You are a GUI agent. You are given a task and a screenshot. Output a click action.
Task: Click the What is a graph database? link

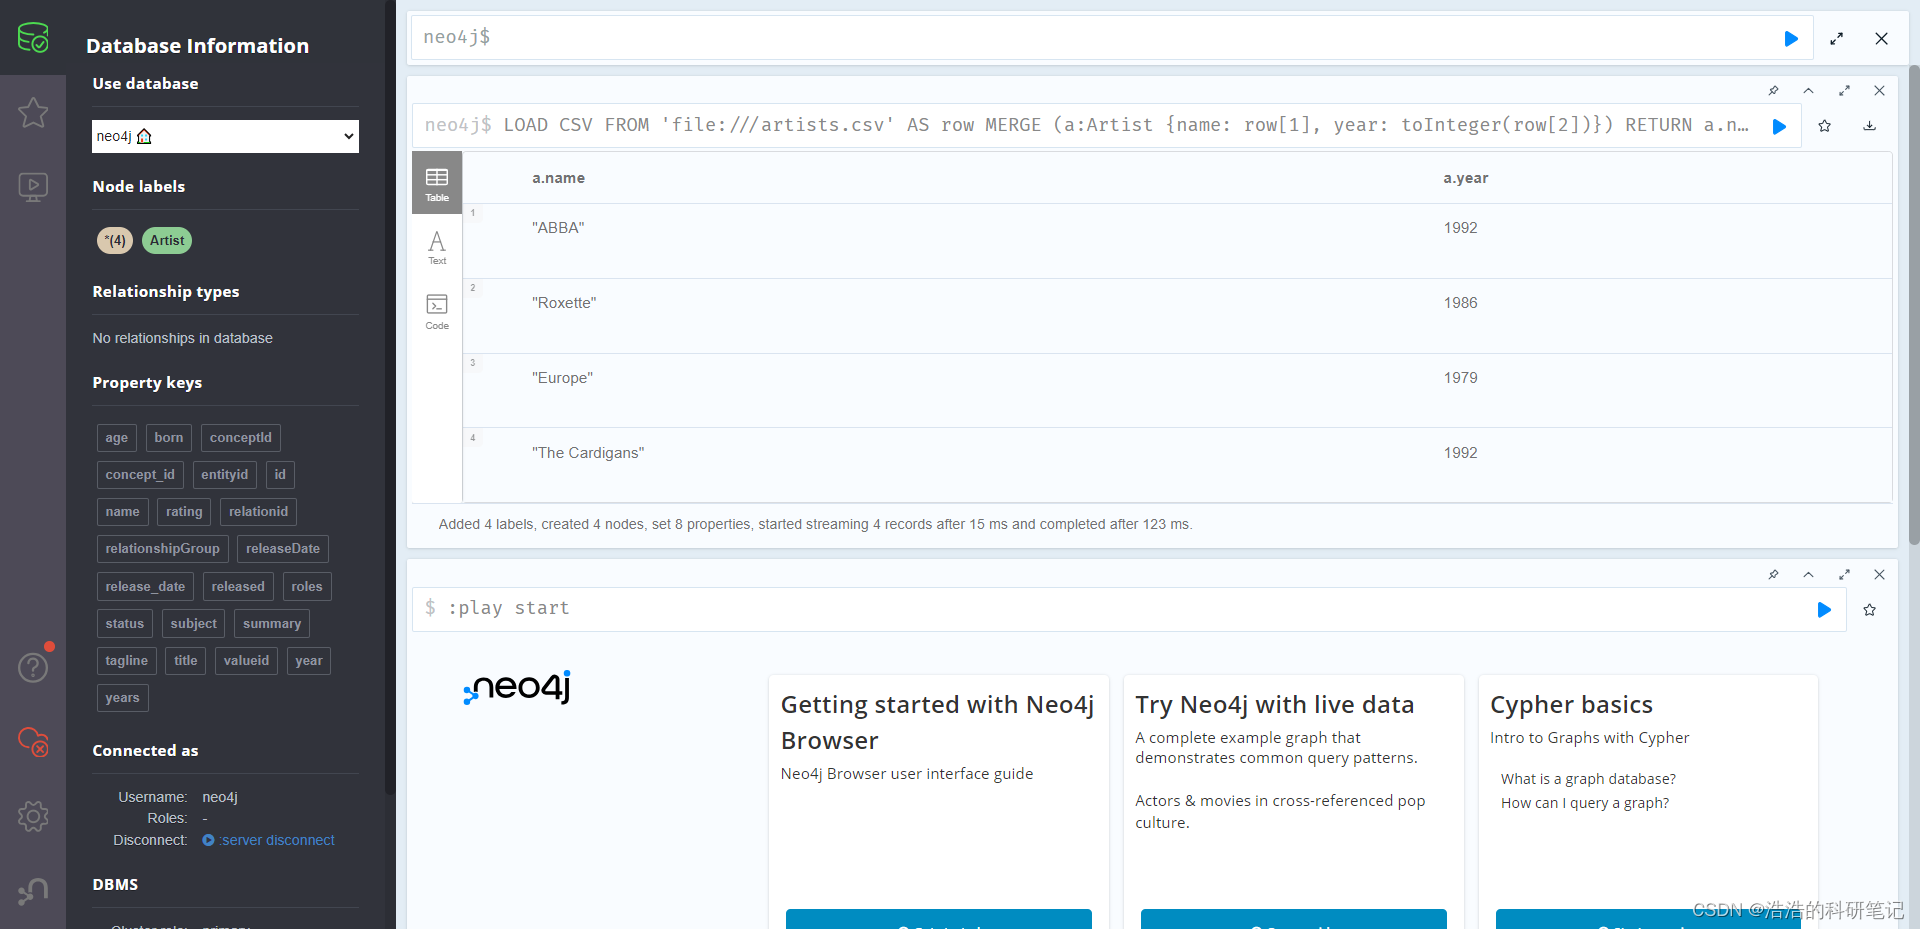tap(1588, 779)
